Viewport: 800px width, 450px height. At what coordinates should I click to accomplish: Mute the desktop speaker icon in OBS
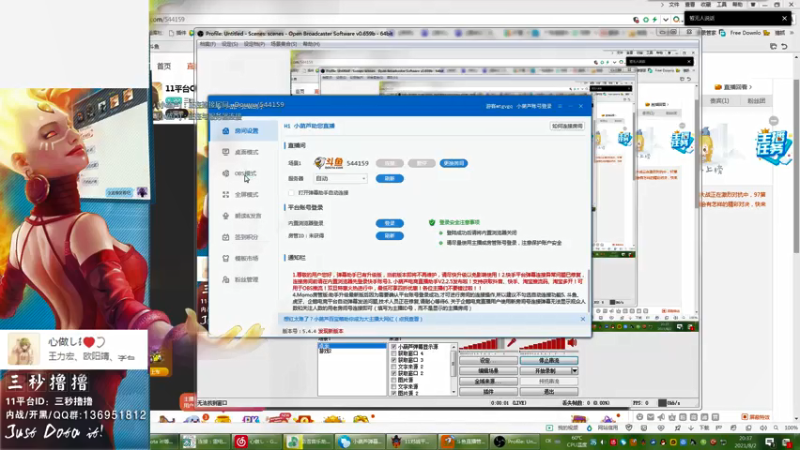click(x=572, y=343)
